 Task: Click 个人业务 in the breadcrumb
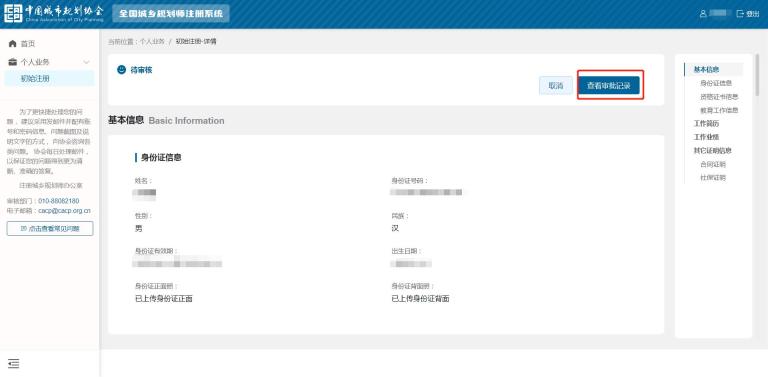[152, 42]
